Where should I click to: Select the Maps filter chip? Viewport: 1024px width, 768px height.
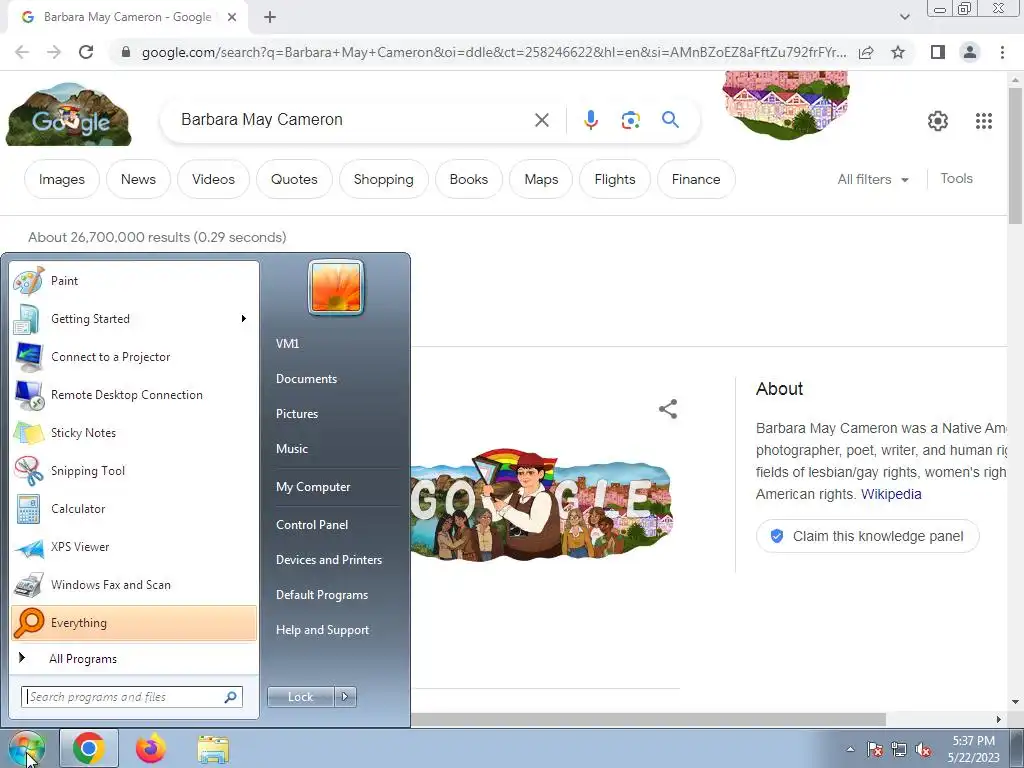tap(541, 179)
